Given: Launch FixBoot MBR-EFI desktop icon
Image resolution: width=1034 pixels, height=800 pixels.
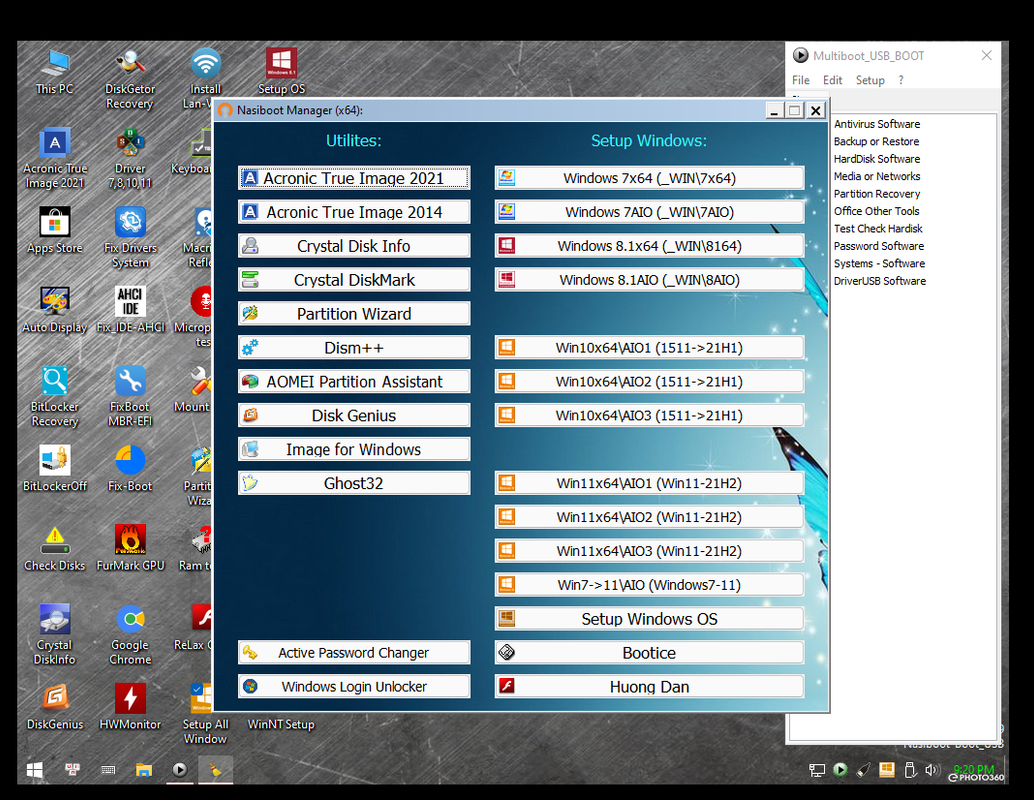Looking at the screenshot, I should click(130, 396).
